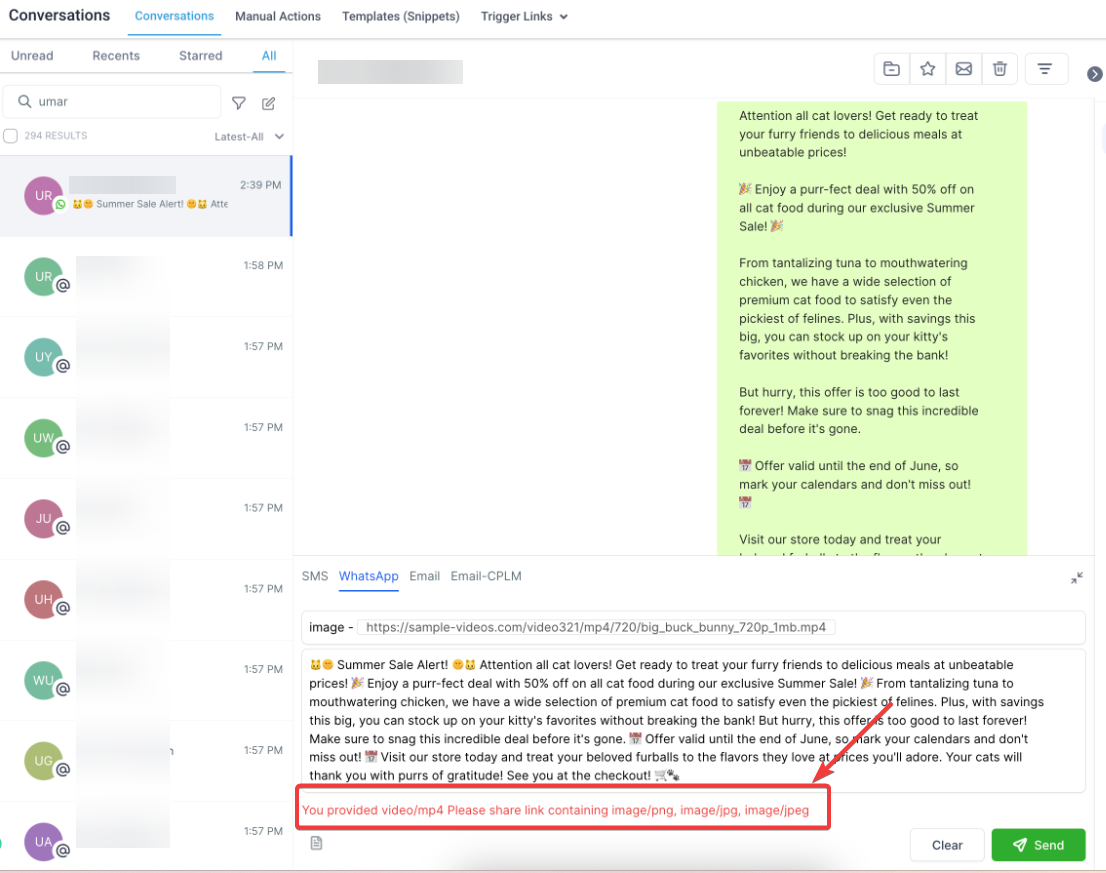This screenshot has height=873, width=1106.
Task: Delete conversation with trash icon
Action: (x=999, y=69)
